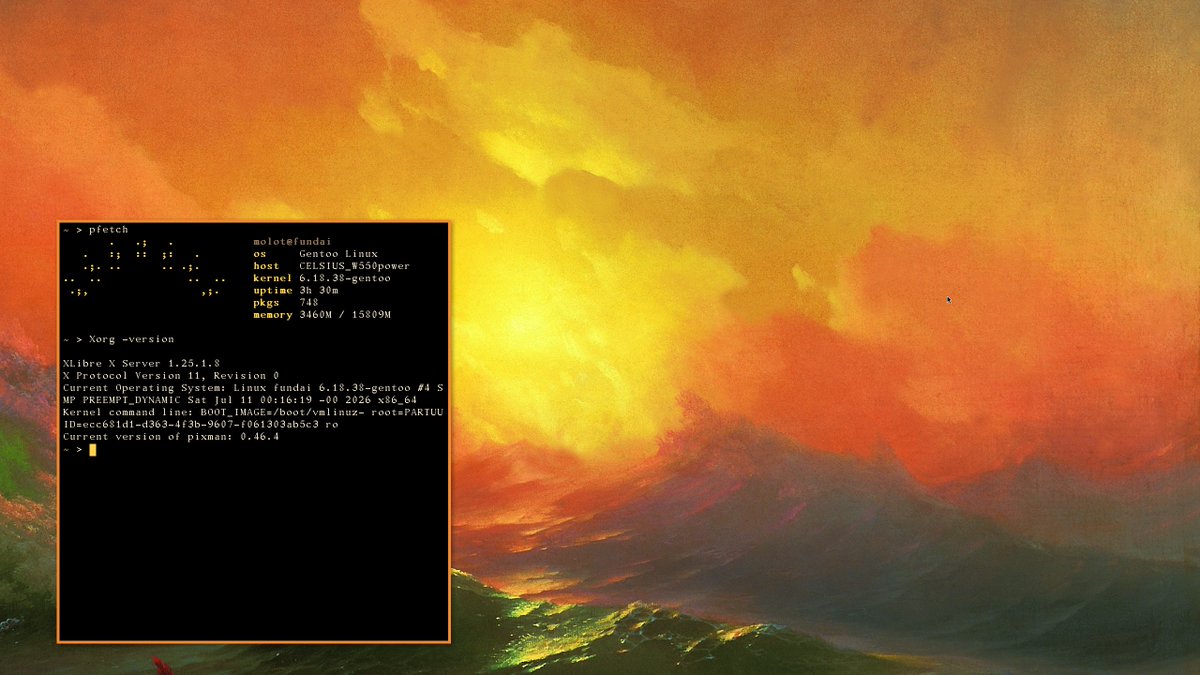Click the yellow cursor block at the prompt
Screen dimensions: 1200x675
tap(92, 449)
